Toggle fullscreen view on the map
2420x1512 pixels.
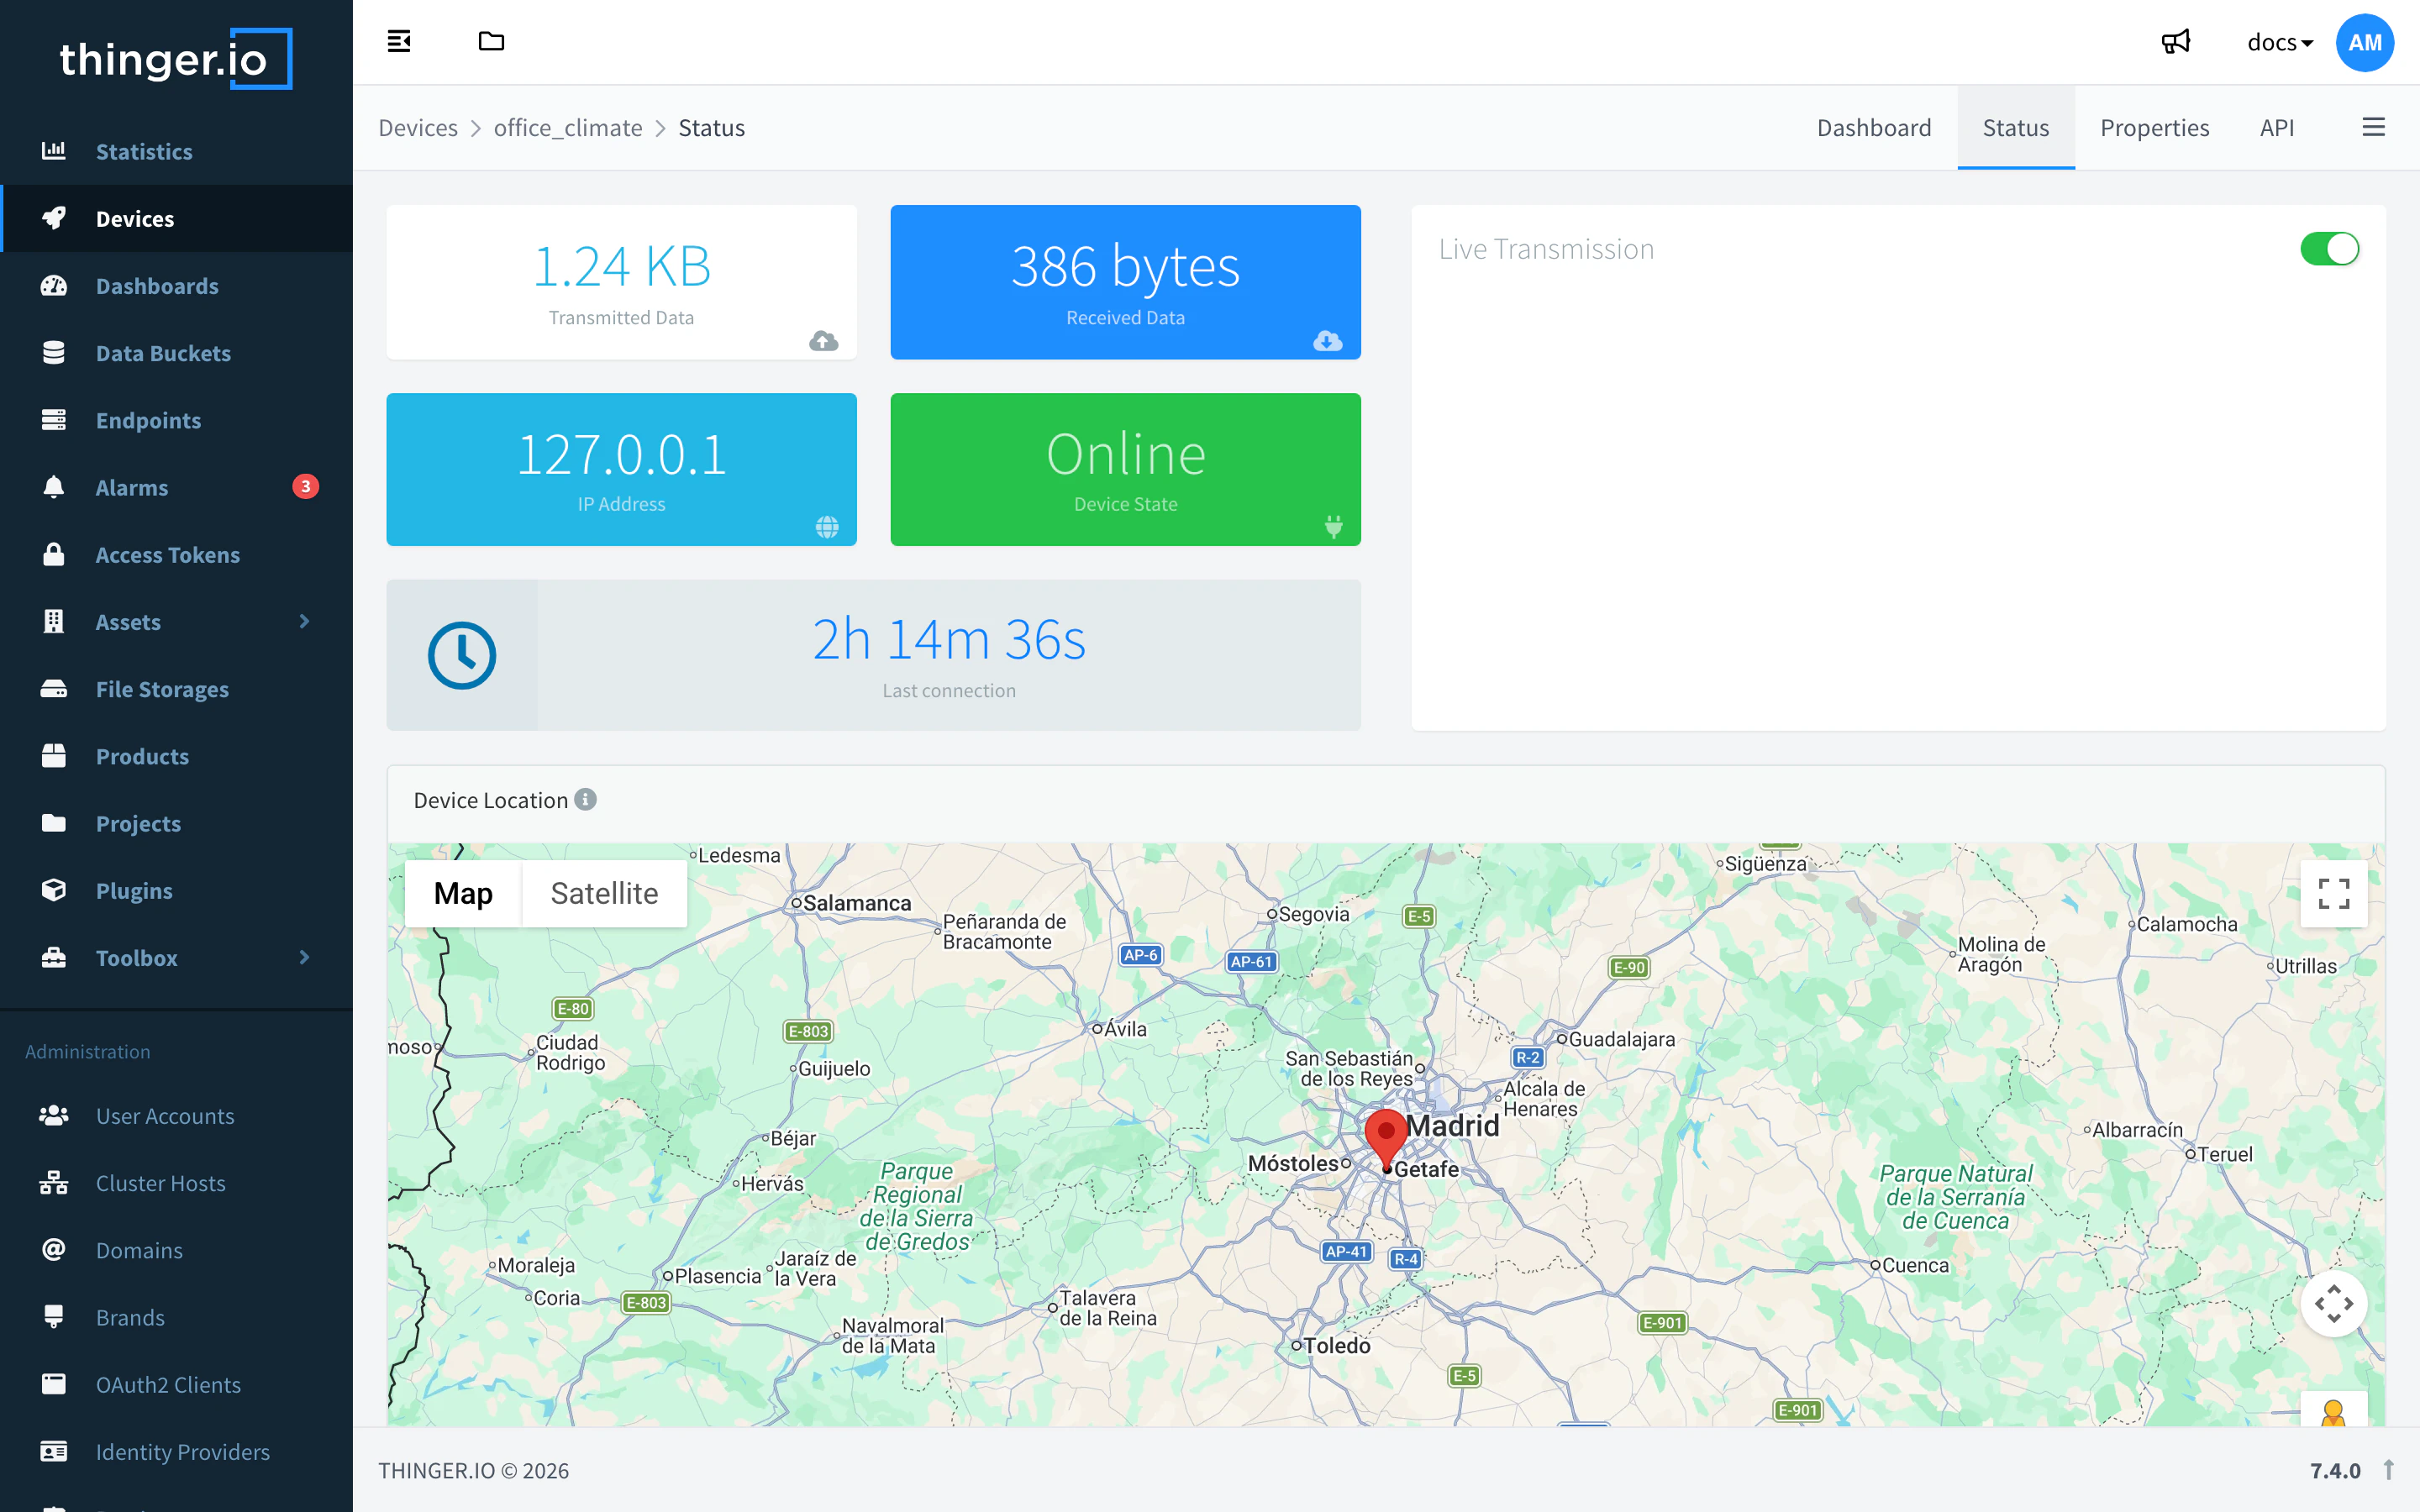[x=2333, y=893]
